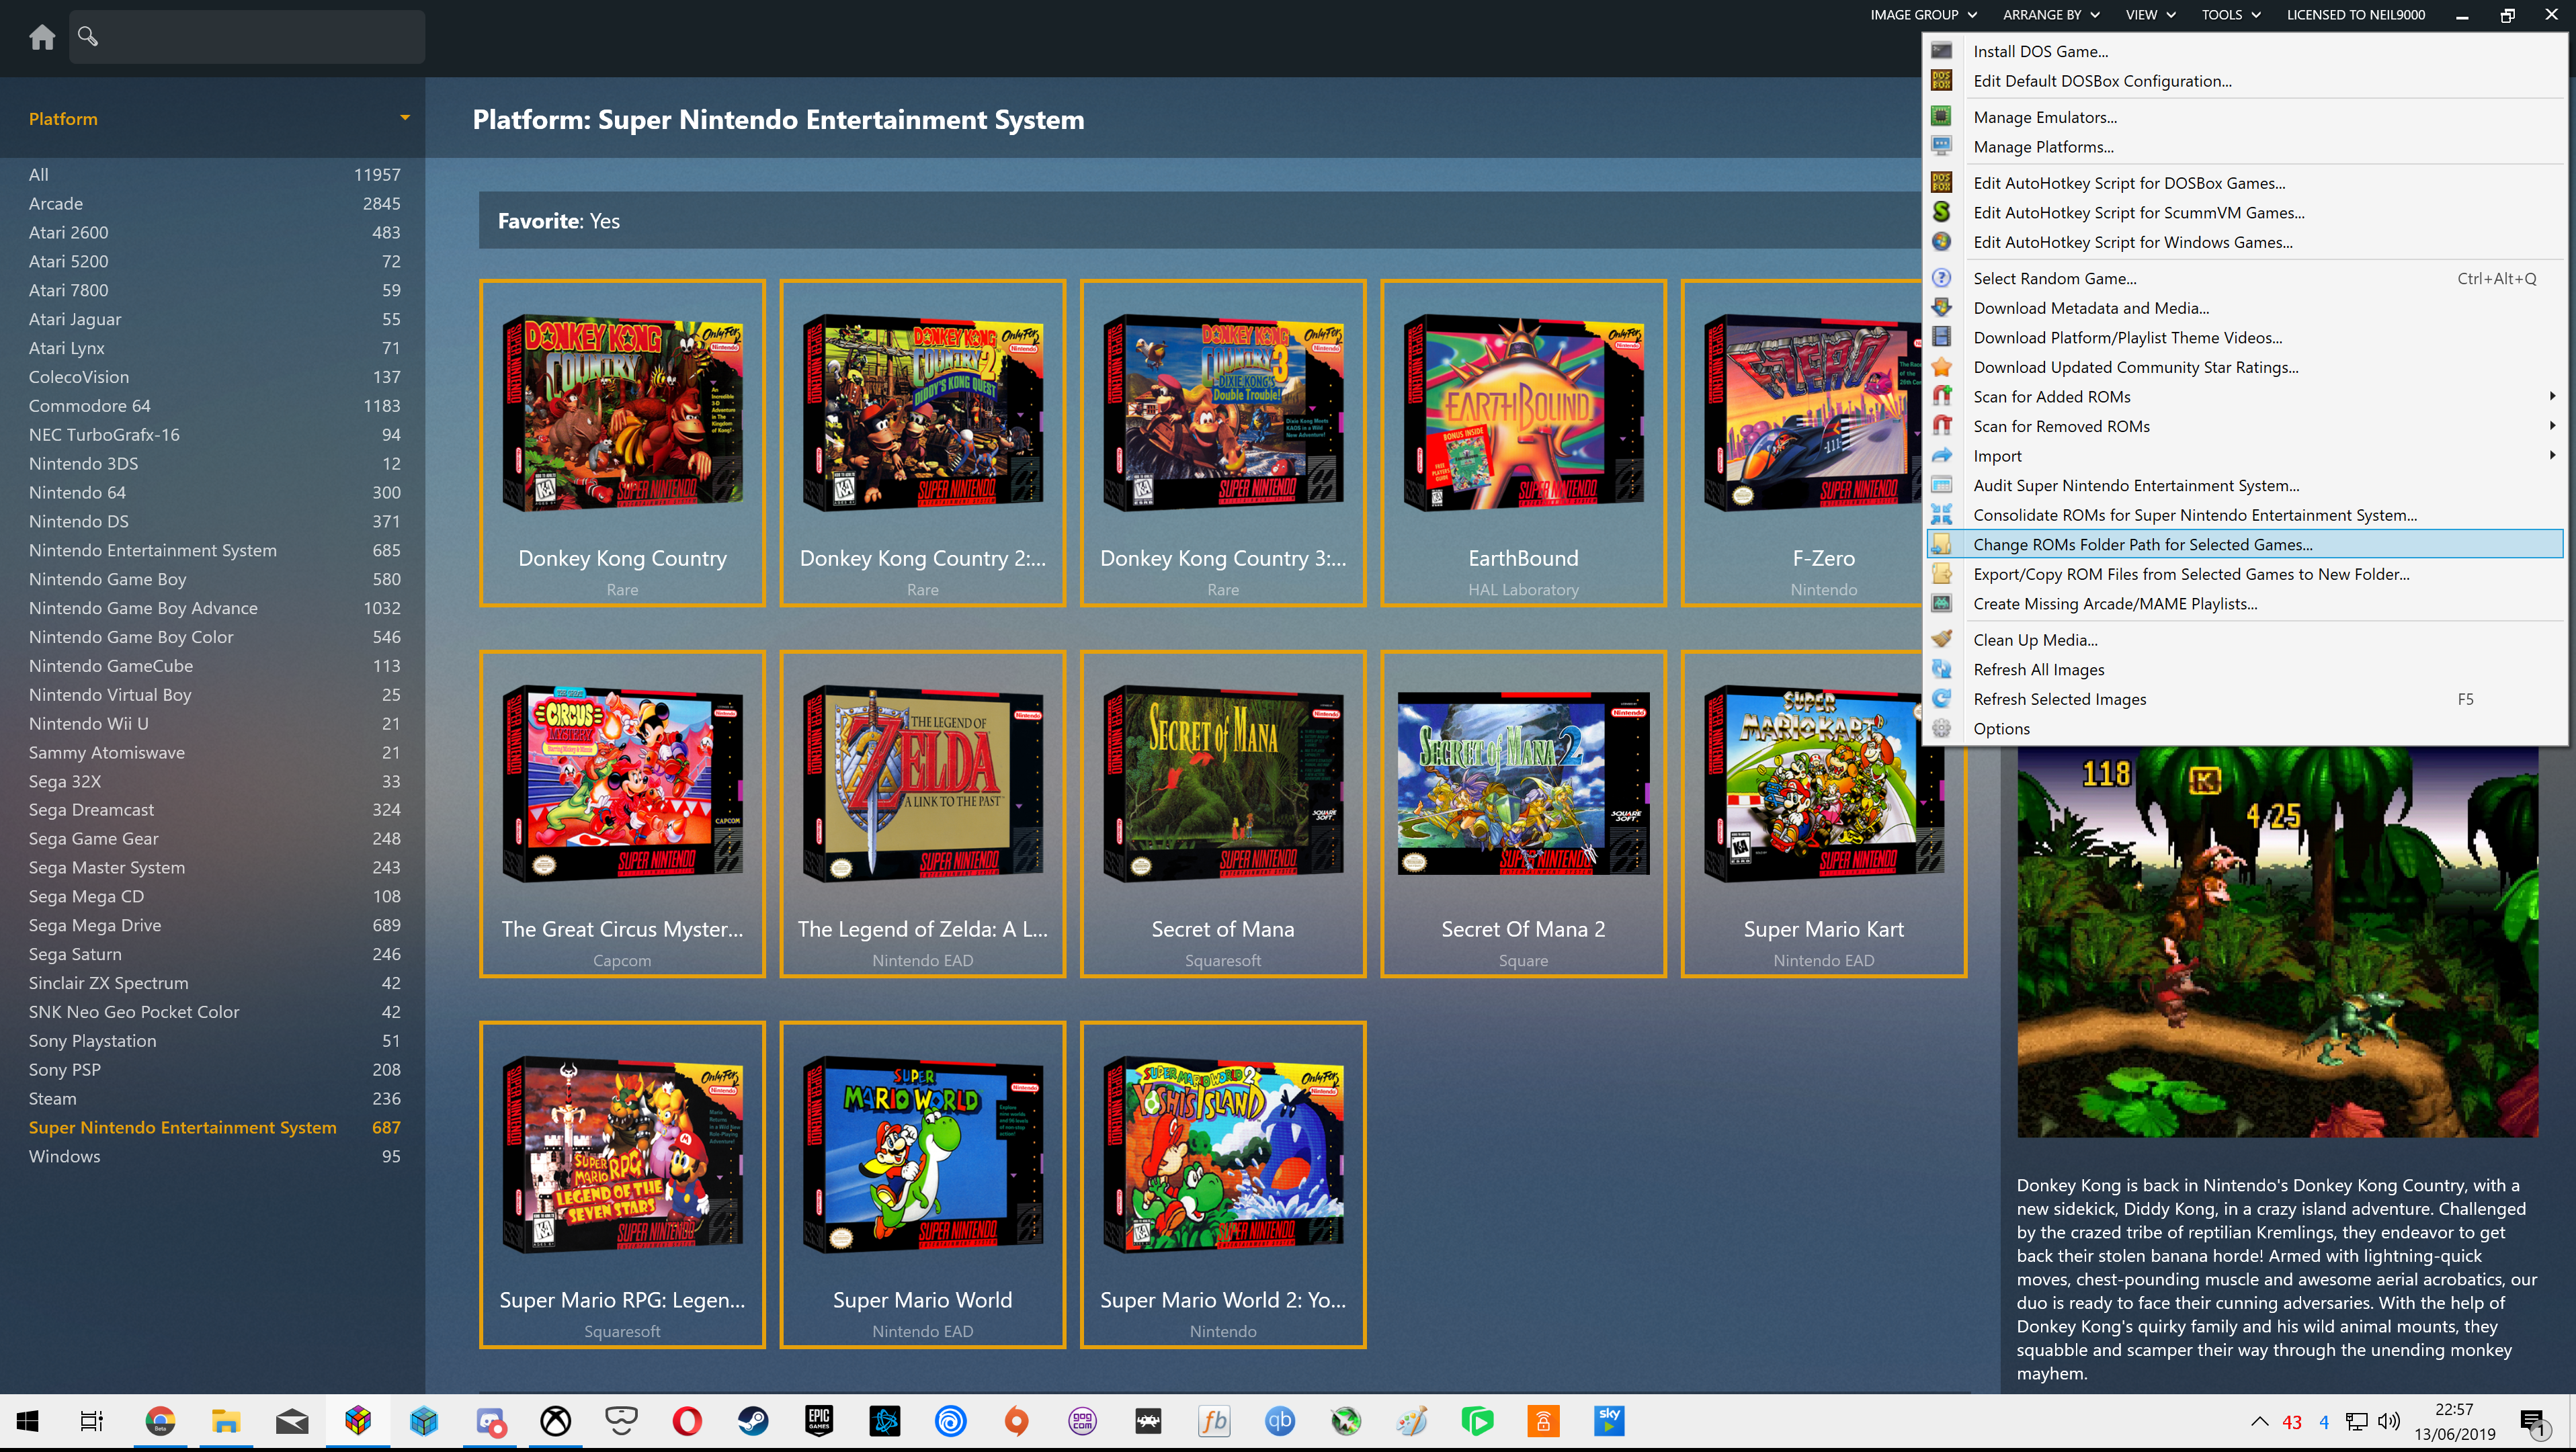
Task: Click the Import arrow icon
Action: click(1941, 456)
